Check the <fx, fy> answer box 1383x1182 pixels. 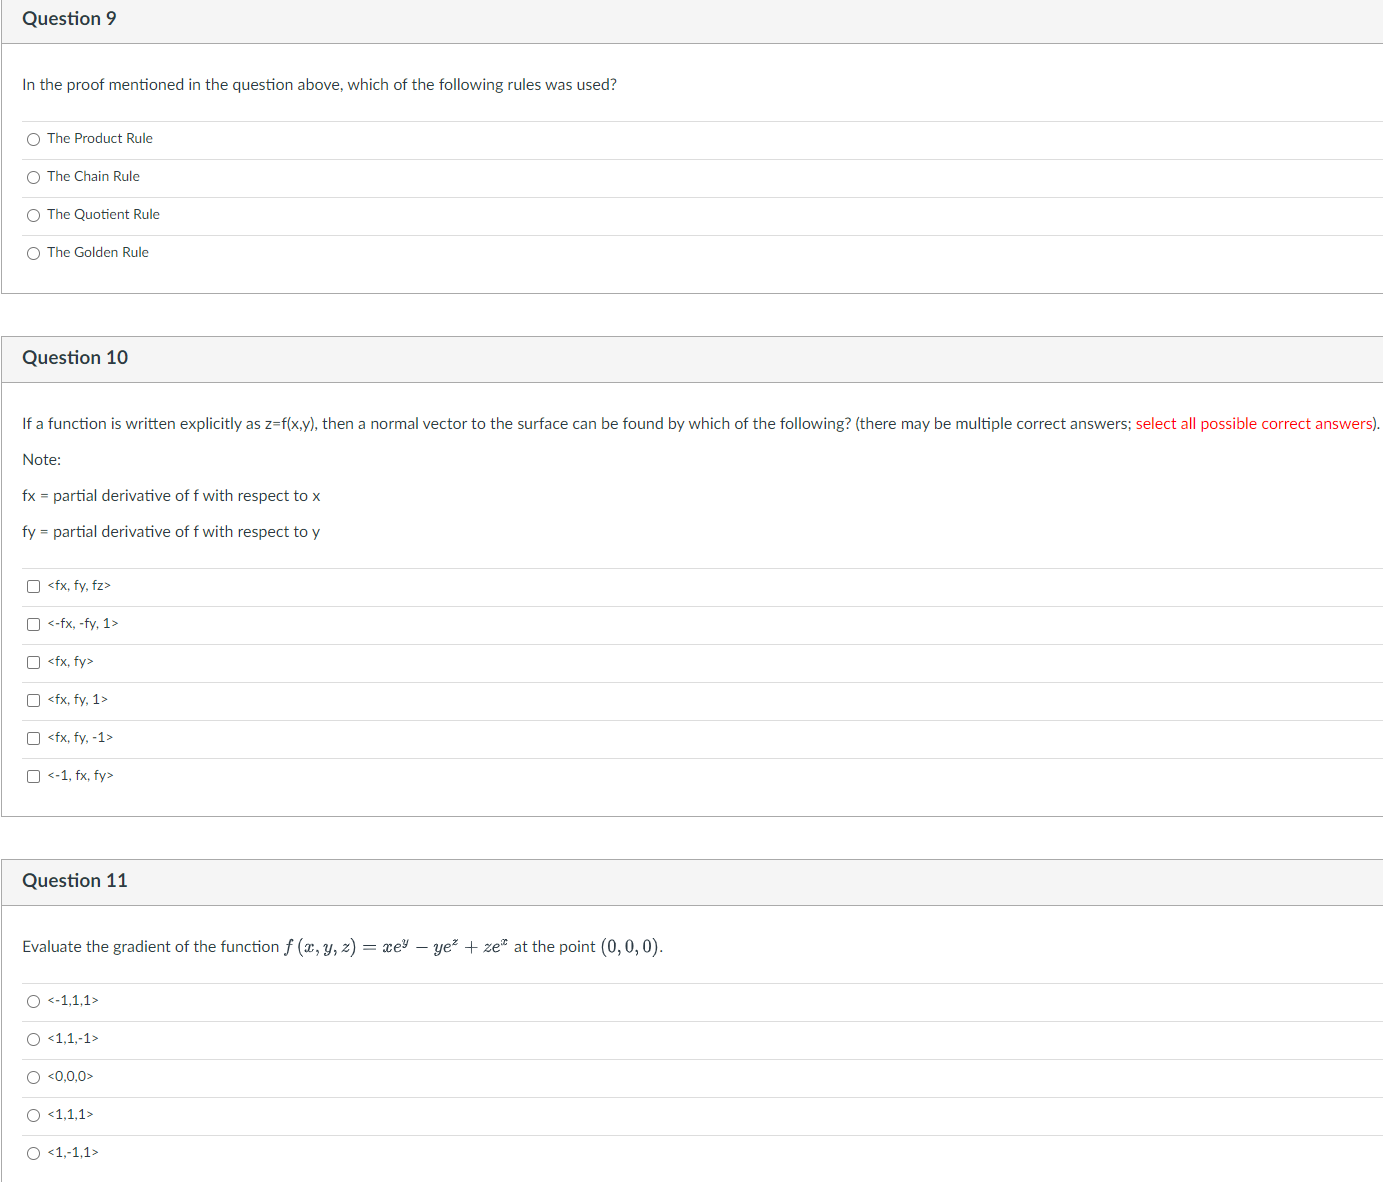33,662
